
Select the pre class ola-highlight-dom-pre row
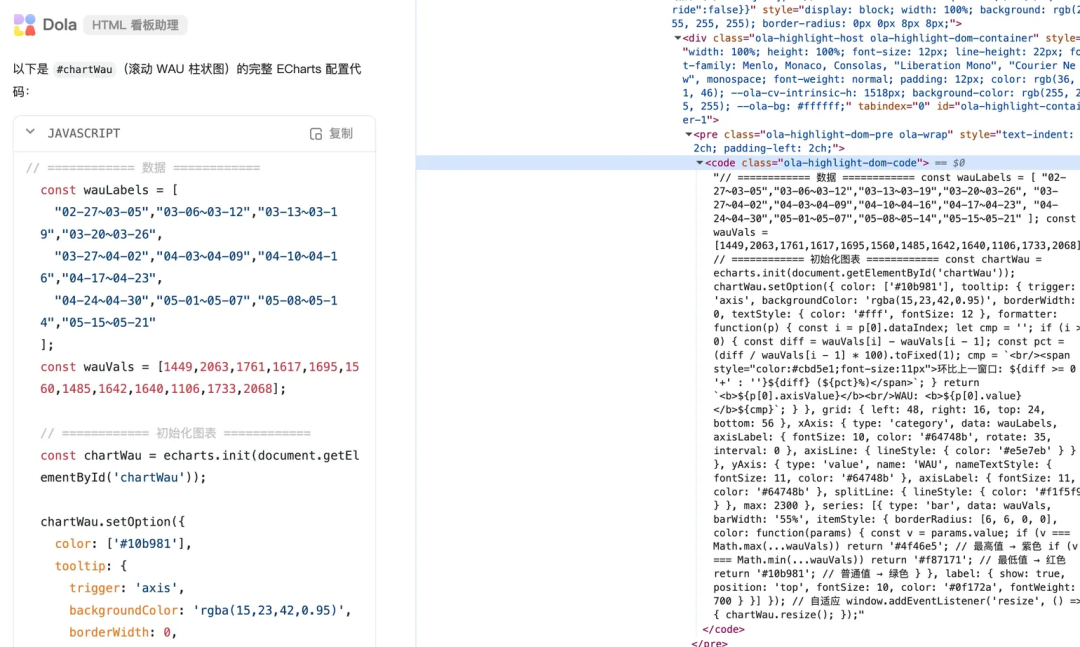pyautogui.click(x=884, y=141)
